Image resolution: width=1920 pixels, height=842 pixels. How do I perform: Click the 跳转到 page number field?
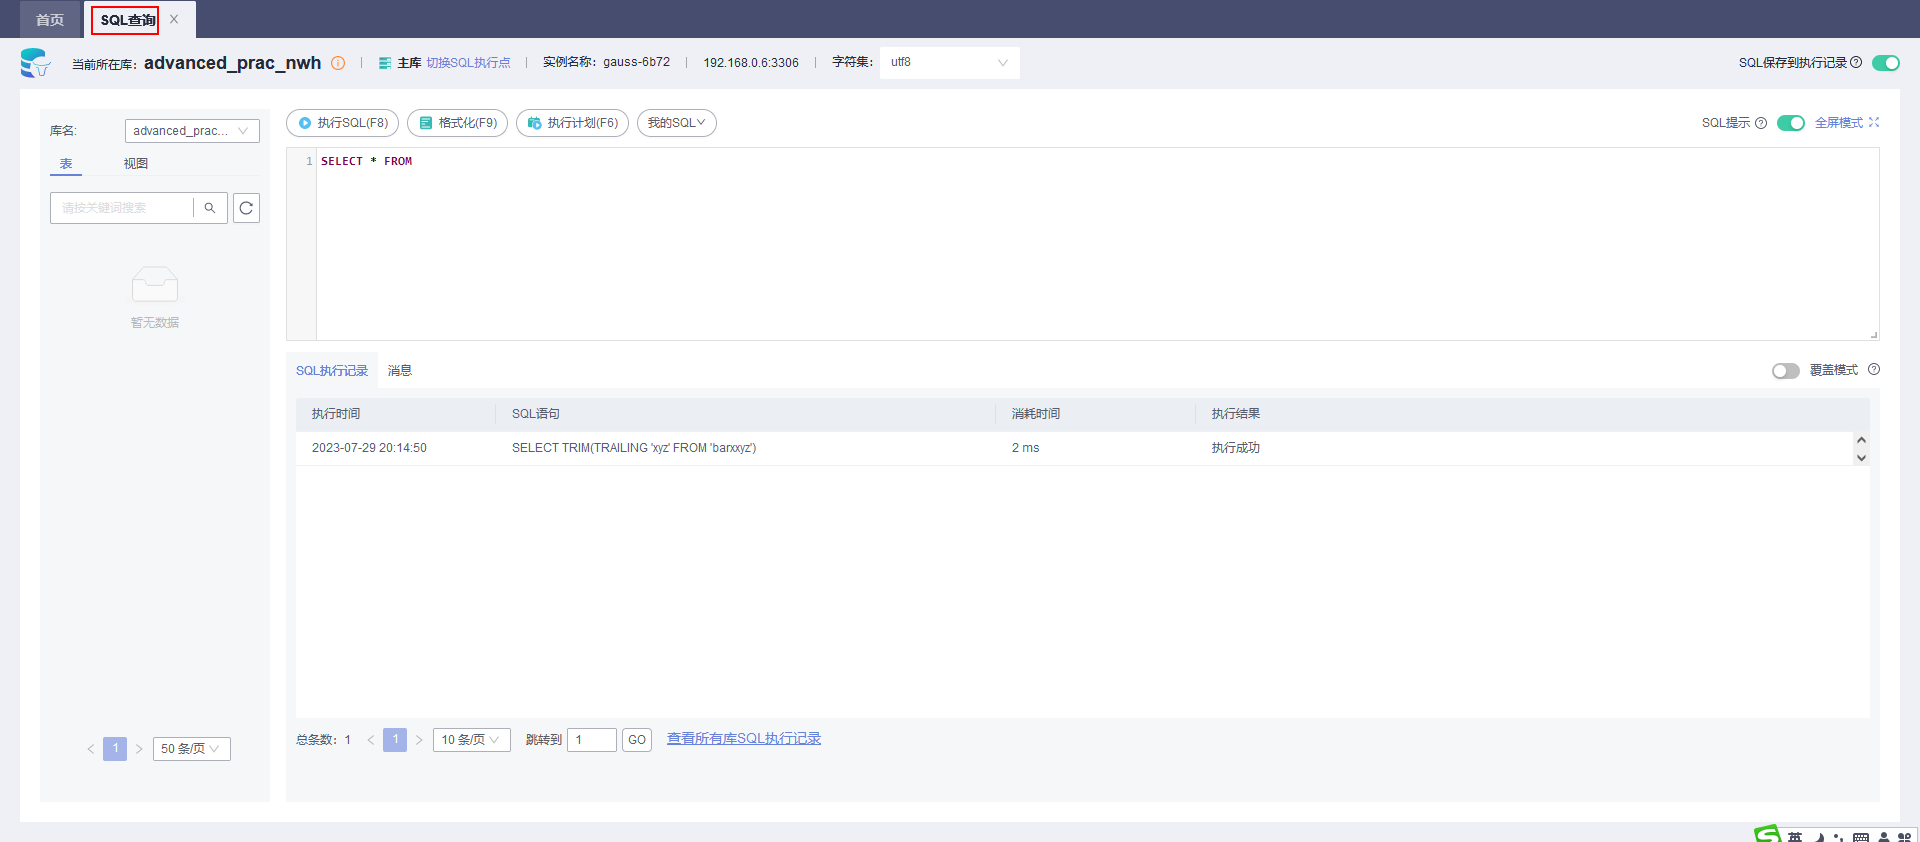coord(592,740)
